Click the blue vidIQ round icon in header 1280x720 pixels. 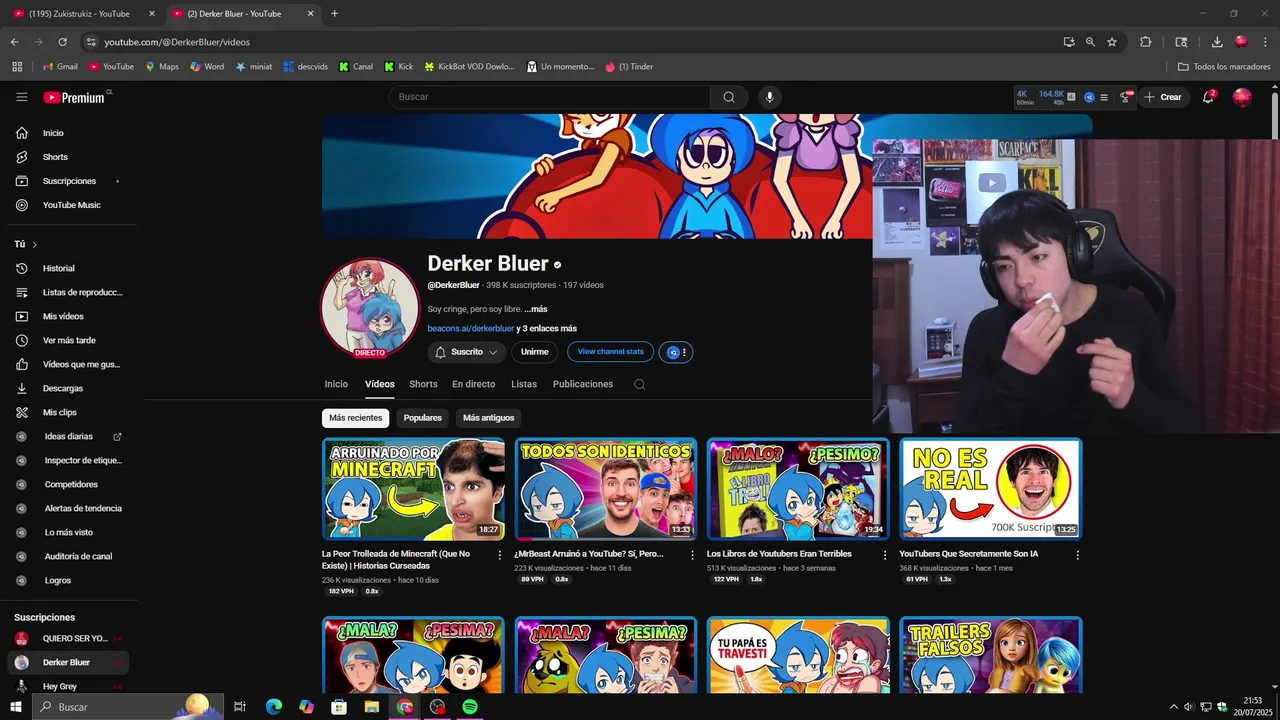coord(1090,97)
